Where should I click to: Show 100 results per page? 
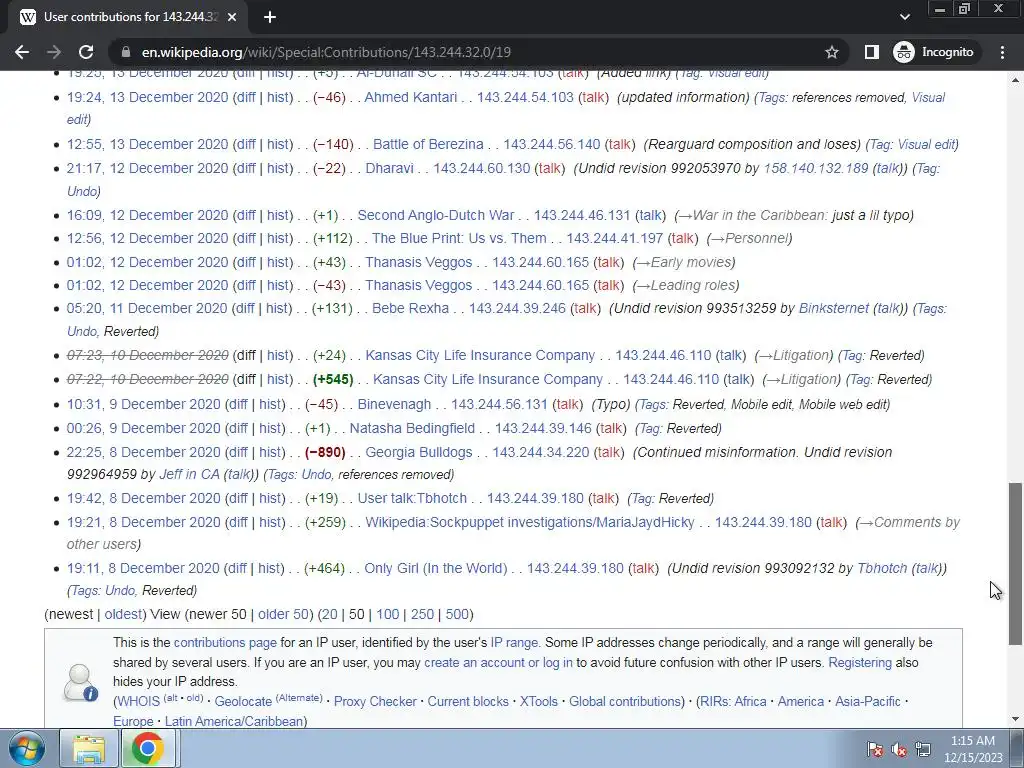387,615
